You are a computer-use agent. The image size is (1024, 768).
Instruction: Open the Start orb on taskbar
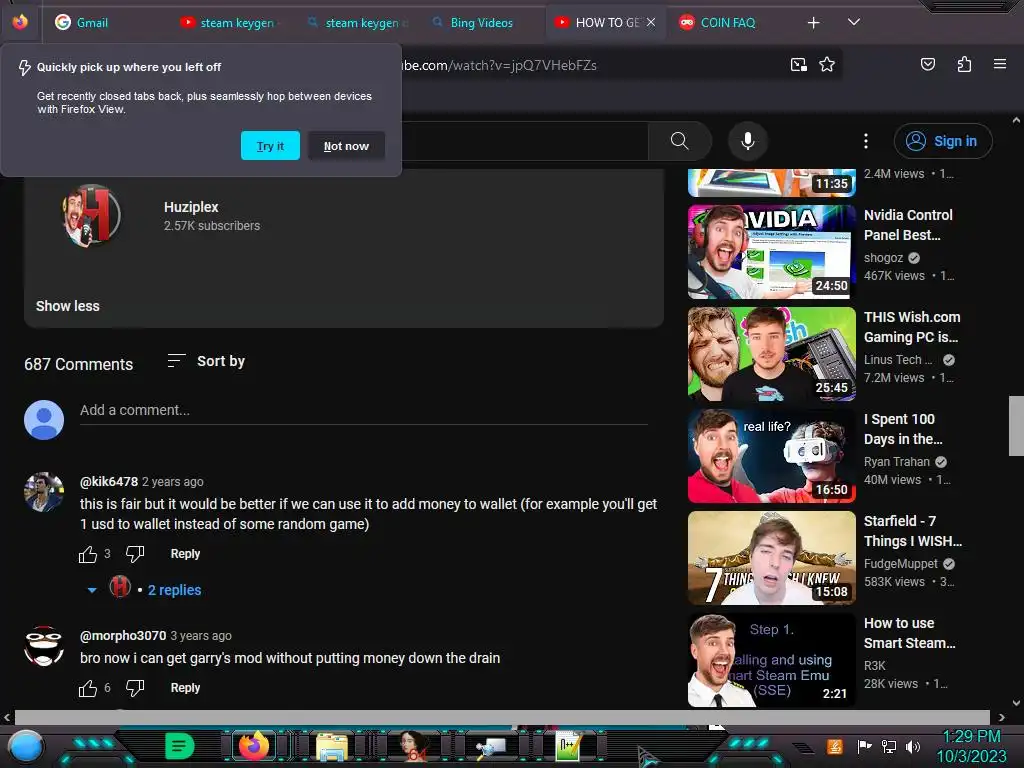coord(26,746)
